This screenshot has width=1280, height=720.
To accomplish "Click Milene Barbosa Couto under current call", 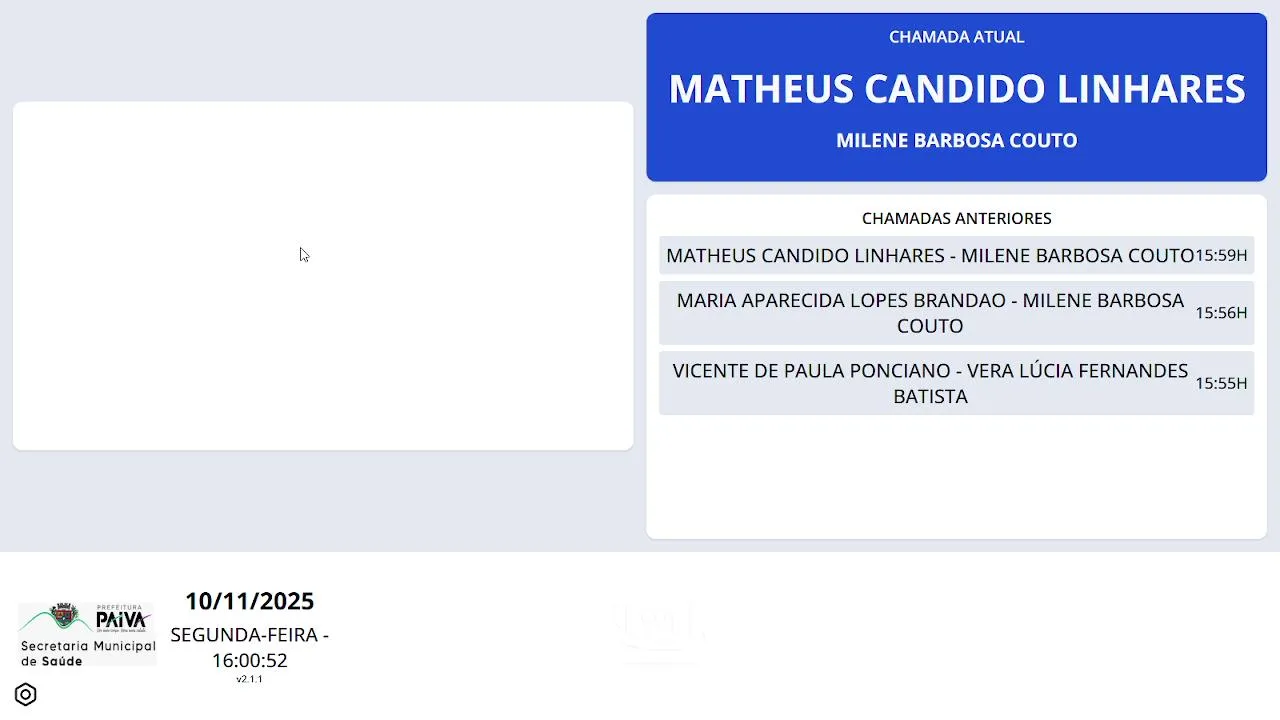I will 956,141.
